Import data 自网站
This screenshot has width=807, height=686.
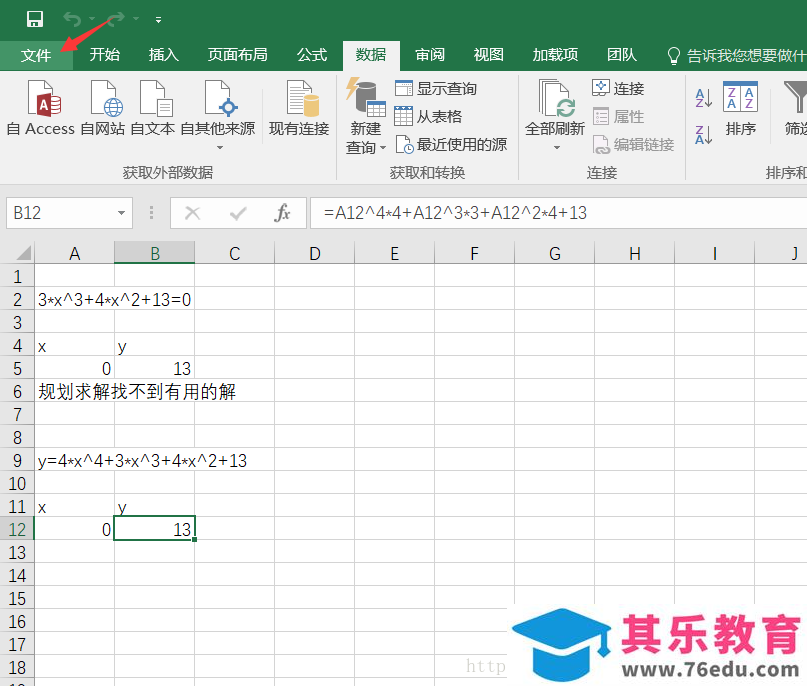[x=103, y=108]
